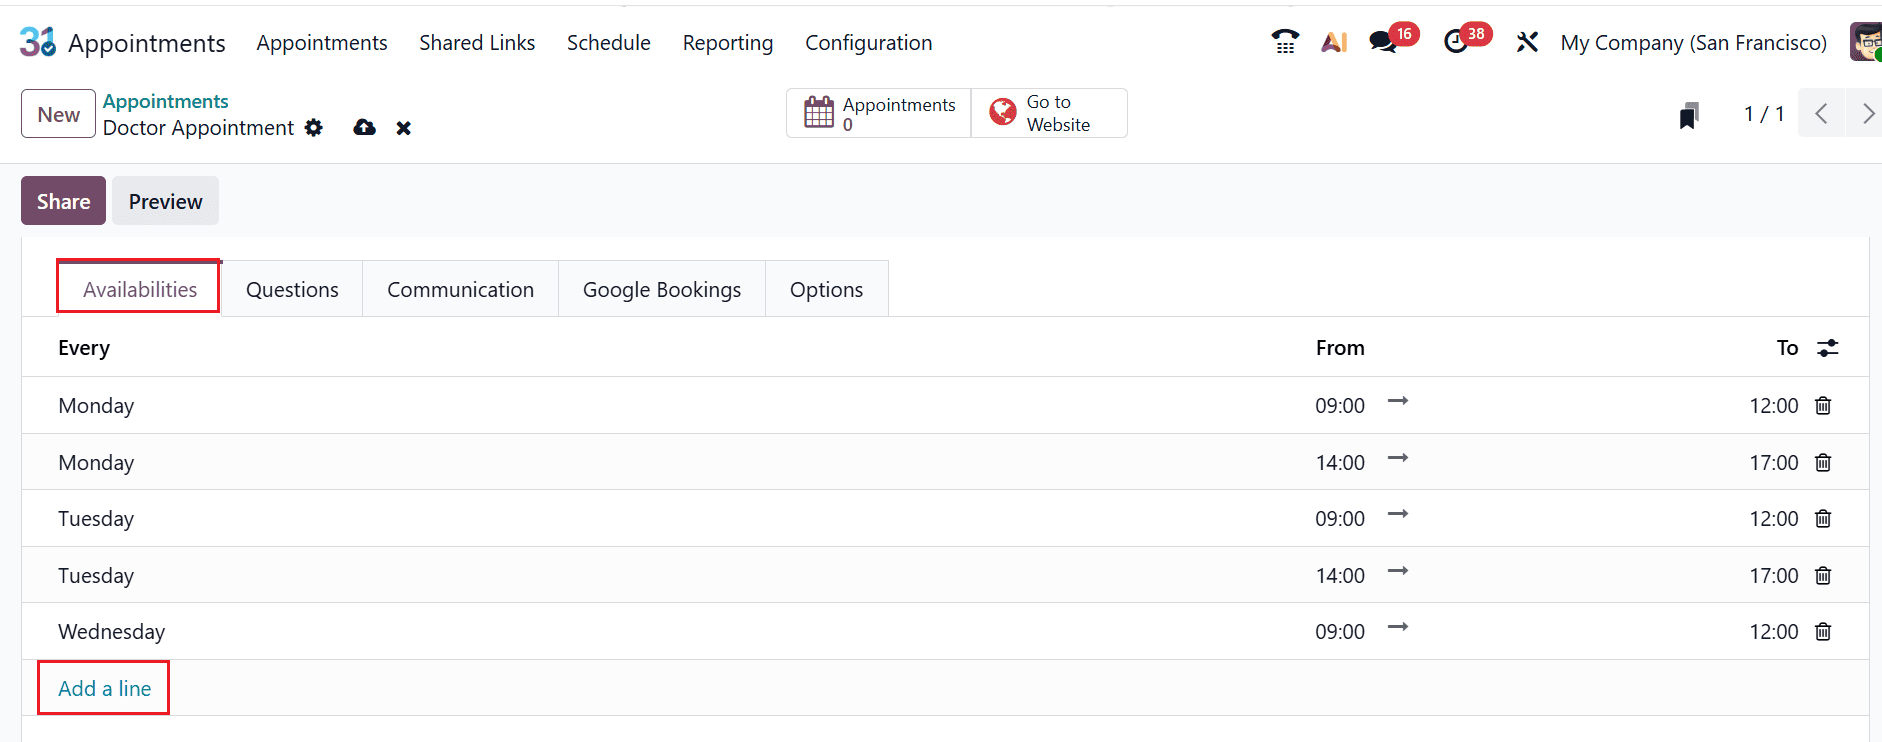Click the gear actions icon next to Doctor Appointment

[314, 128]
